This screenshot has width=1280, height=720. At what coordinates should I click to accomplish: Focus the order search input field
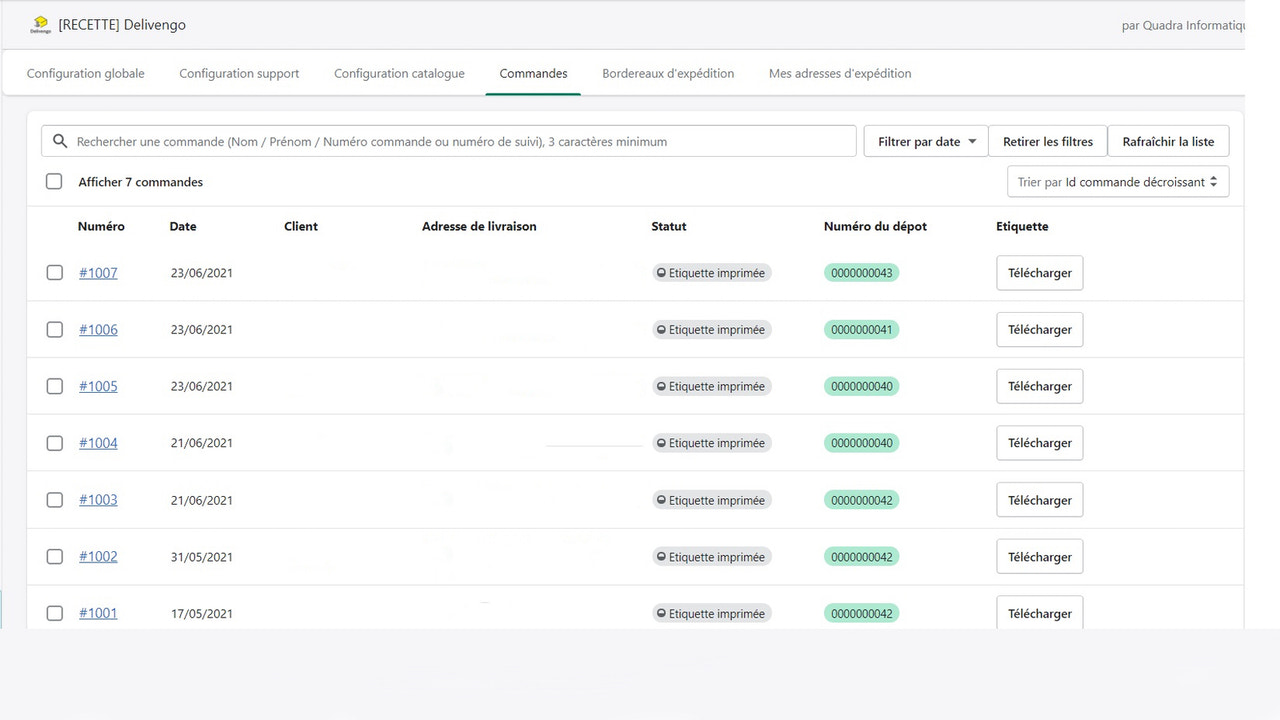tap(449, 141)
